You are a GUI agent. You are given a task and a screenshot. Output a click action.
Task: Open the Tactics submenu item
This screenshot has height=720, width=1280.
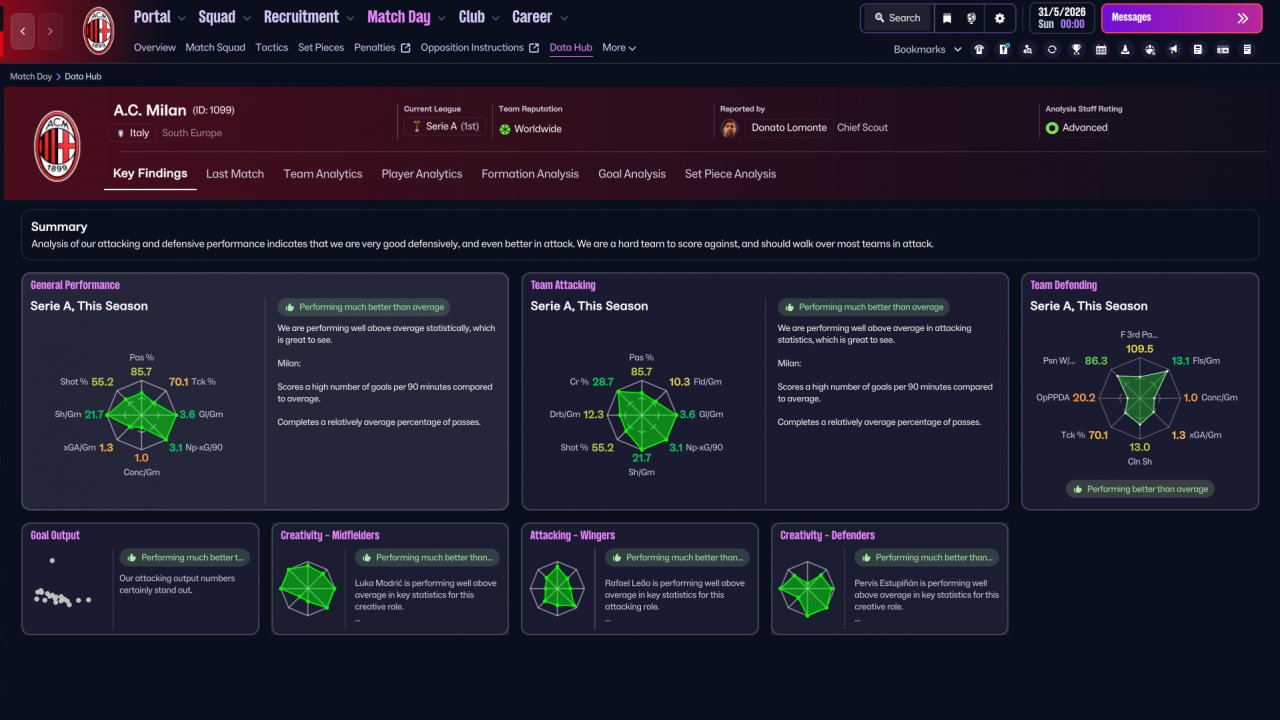pos(272,48)
